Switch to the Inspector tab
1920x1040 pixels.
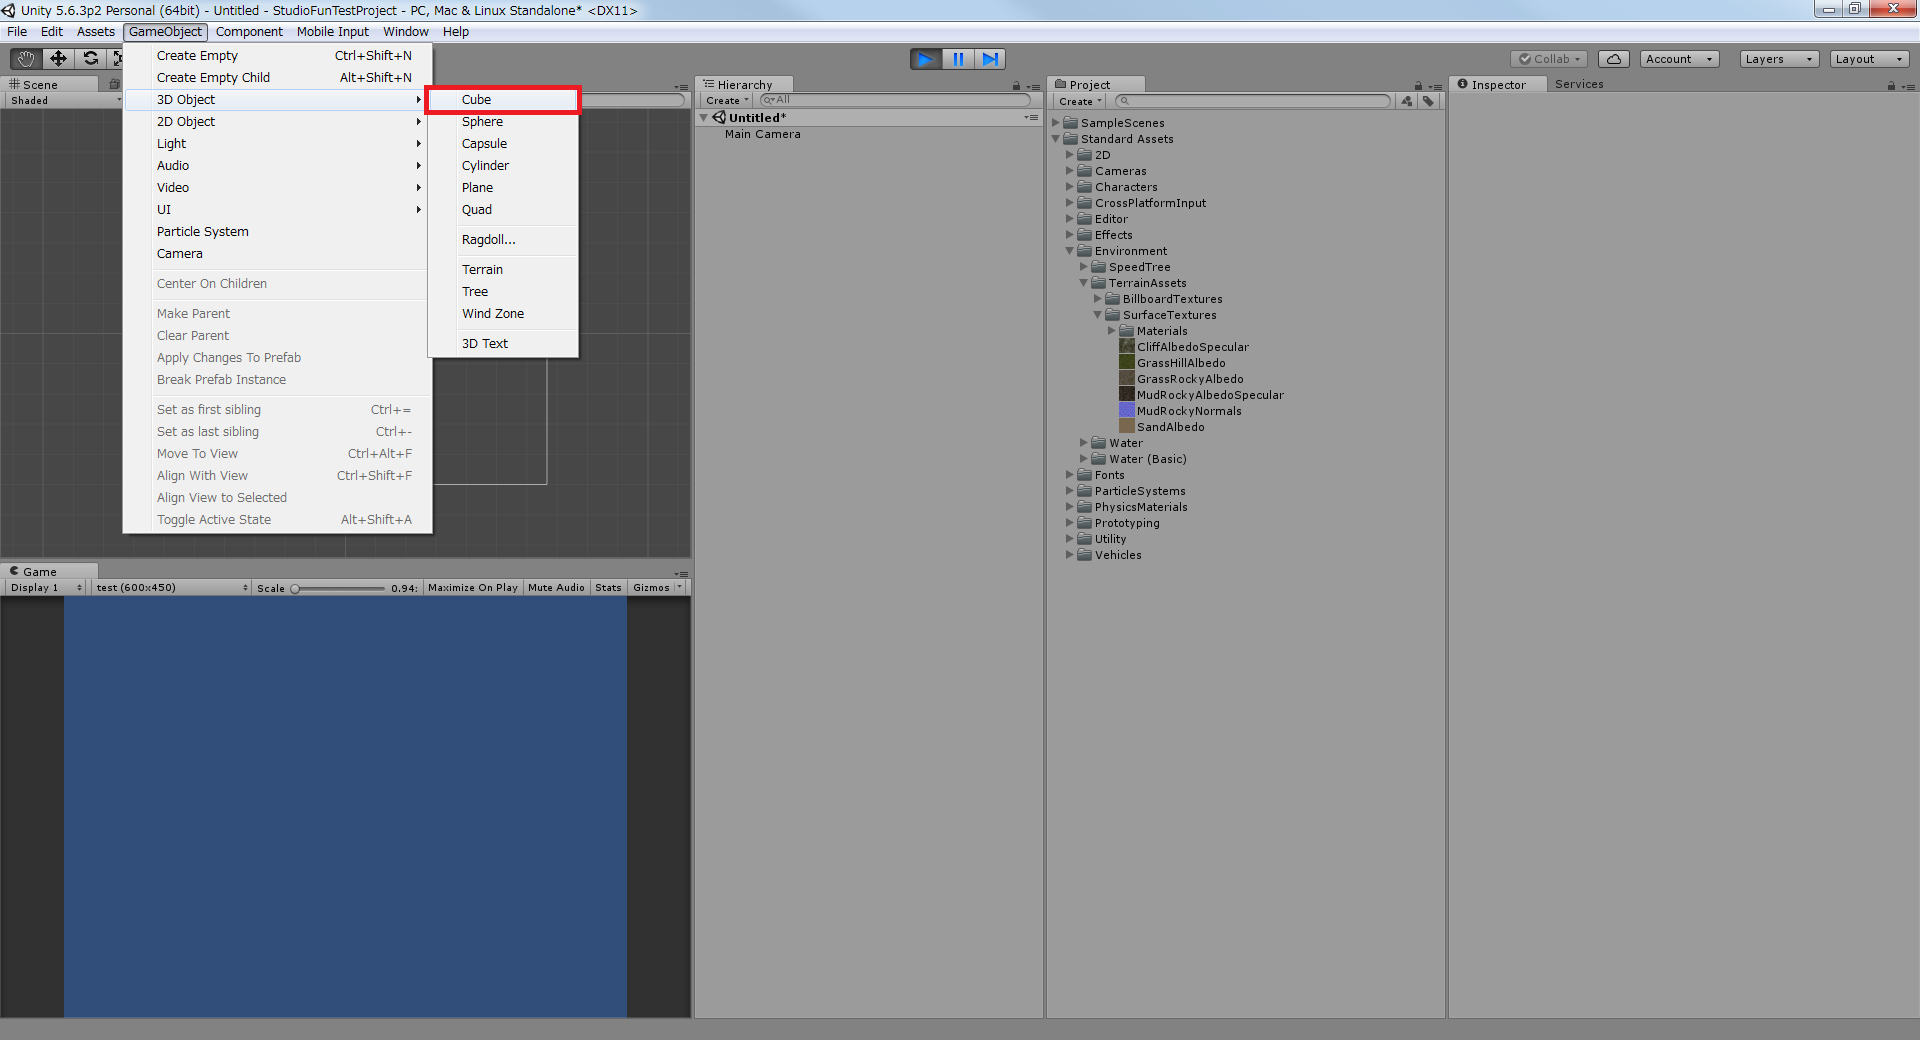tap(1496, 85)
